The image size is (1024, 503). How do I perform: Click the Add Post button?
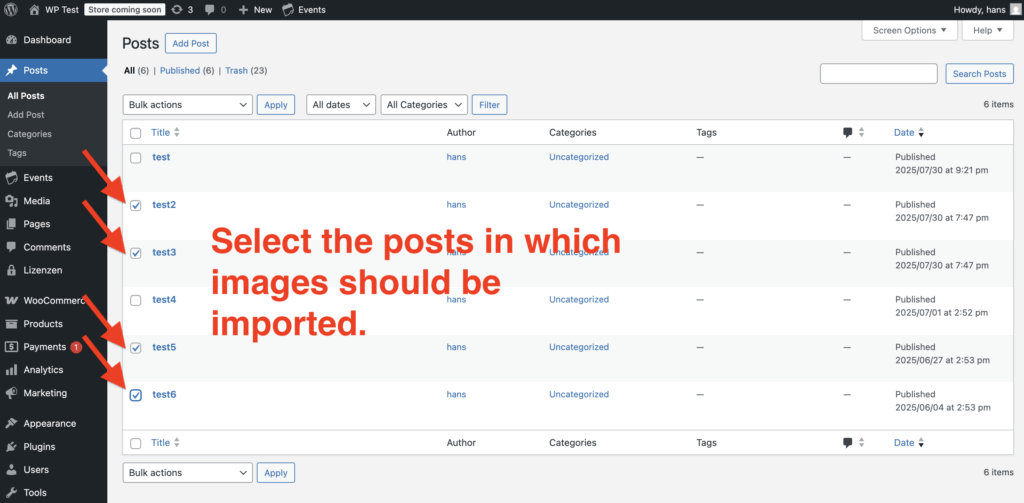click(x=191, y=44)
